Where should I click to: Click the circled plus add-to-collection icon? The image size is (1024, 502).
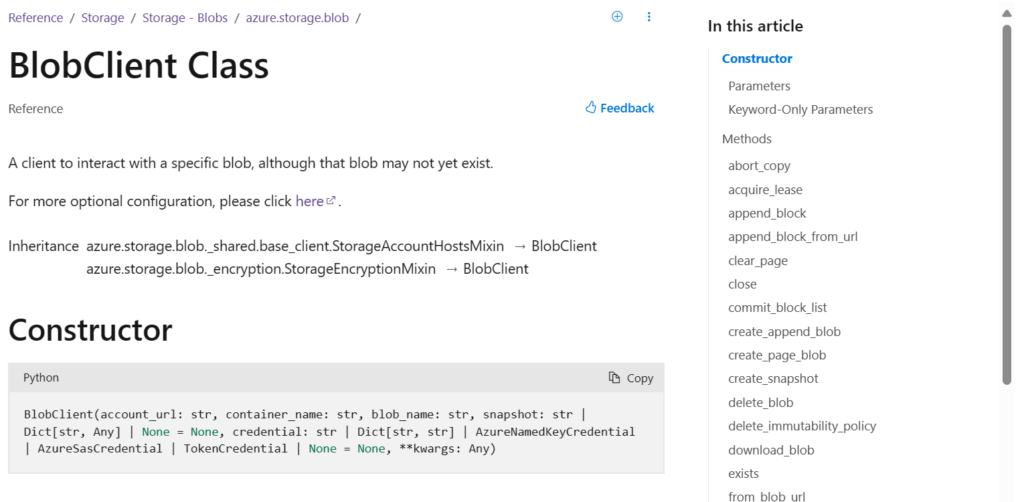click(617, 17)
